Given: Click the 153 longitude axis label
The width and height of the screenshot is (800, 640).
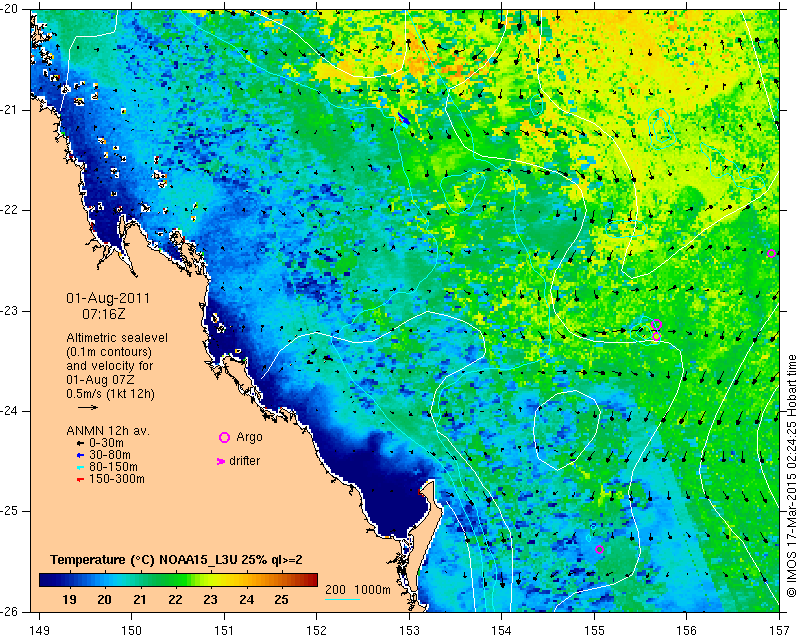Looking at the screenshot, I should [409, 631].
